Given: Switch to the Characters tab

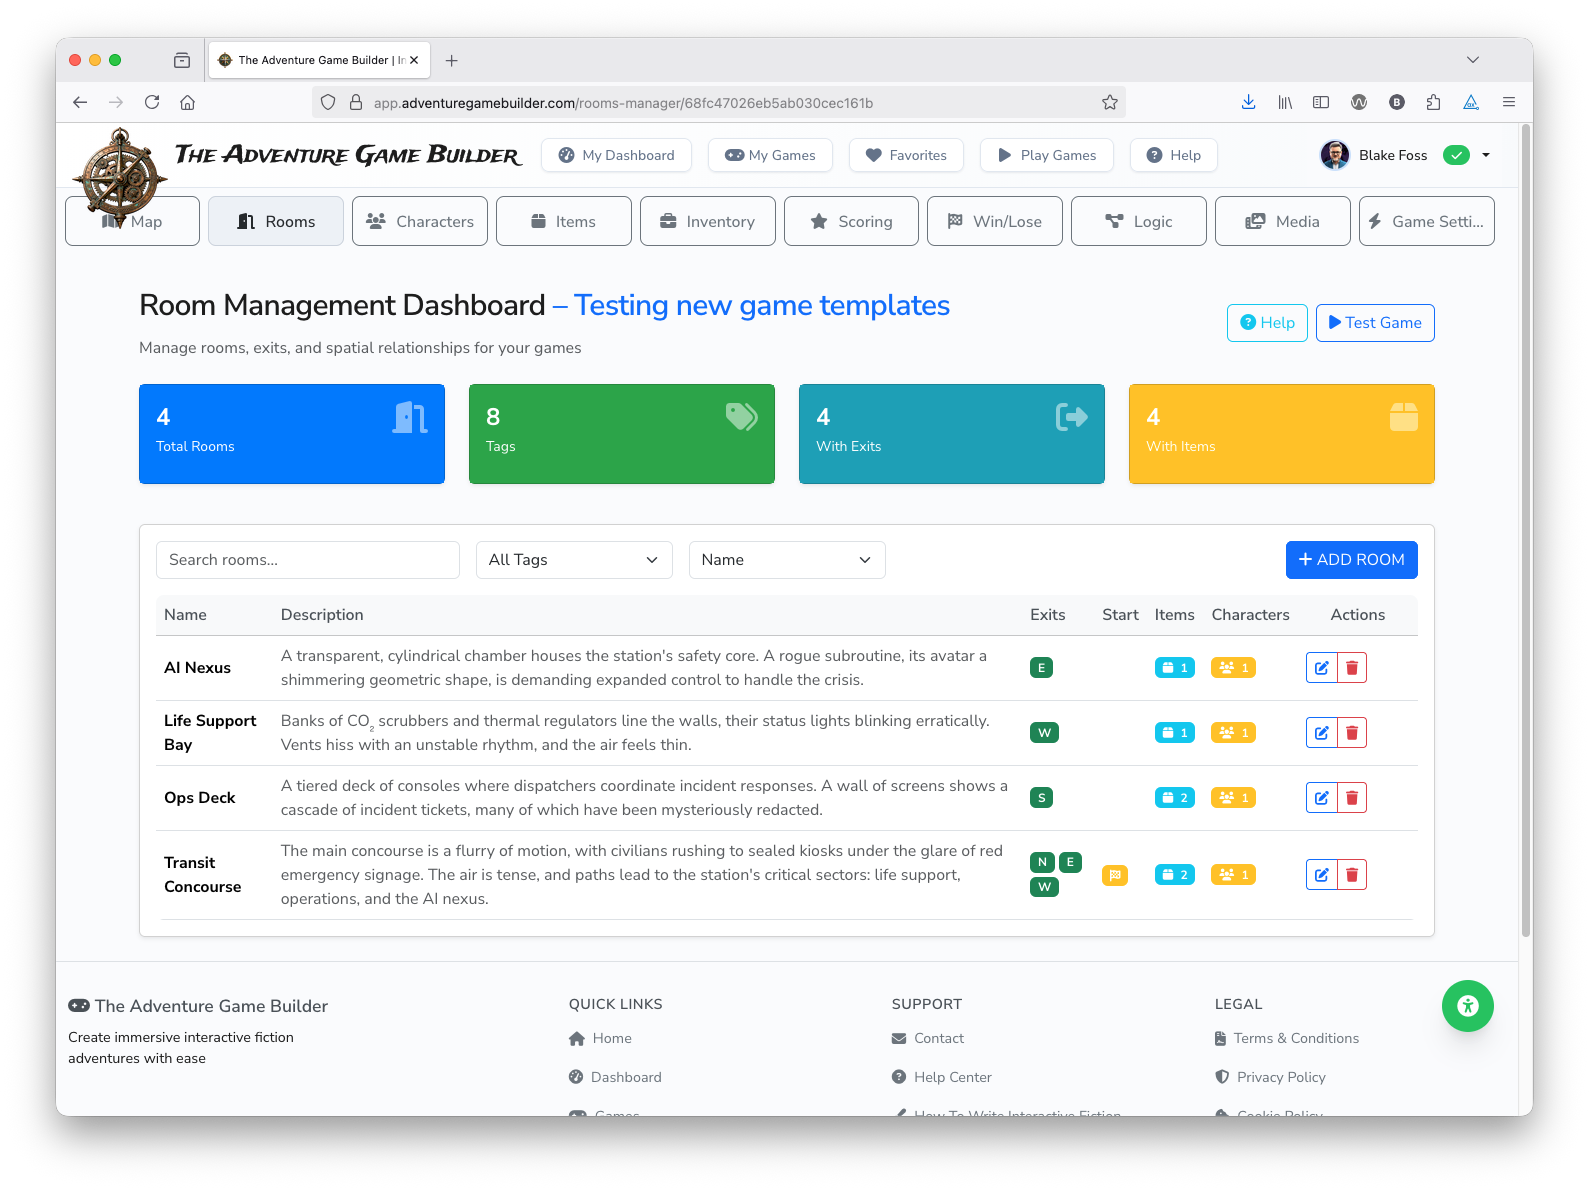Looking at the screenshot, I should pyautogui.click(x=420, y=221).
